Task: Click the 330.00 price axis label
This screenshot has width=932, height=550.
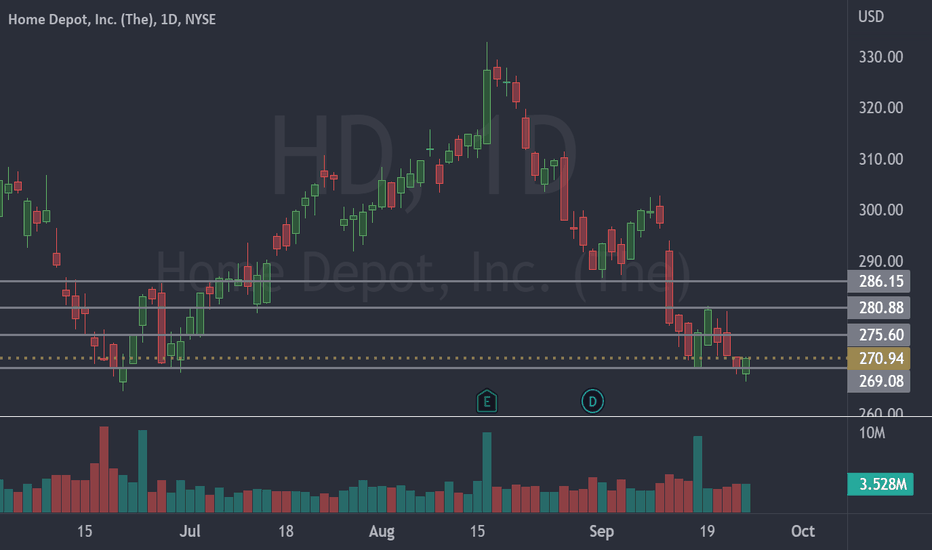Action: coord(881,57)
